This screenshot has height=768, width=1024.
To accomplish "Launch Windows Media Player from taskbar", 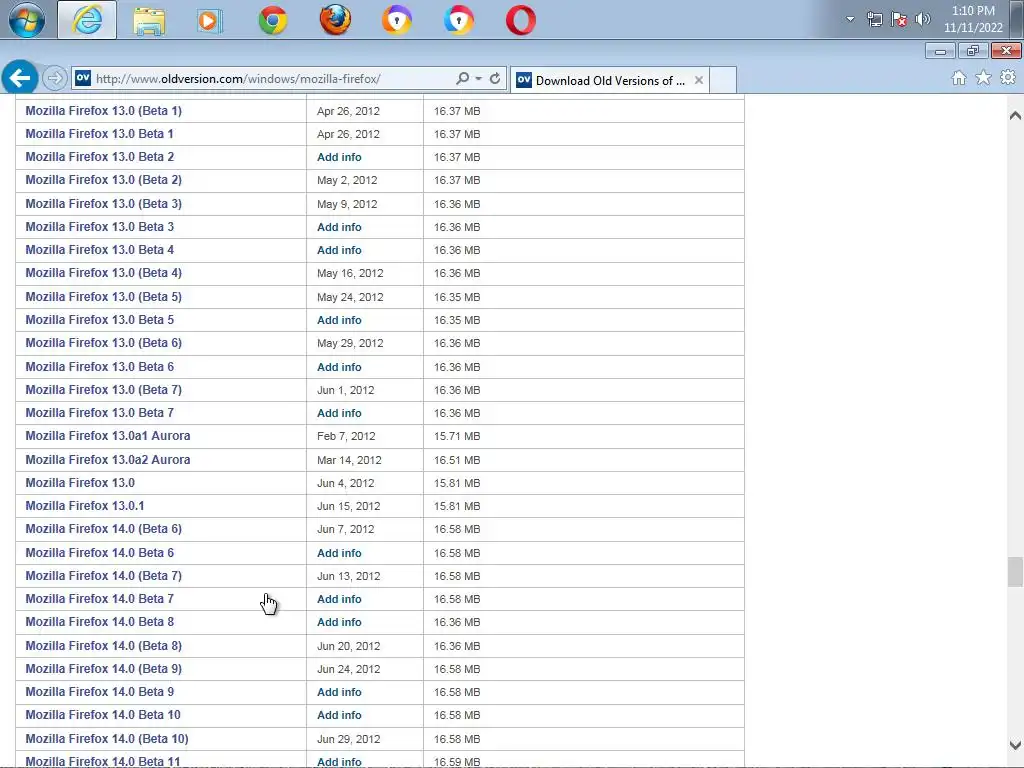I will pyautogui.click(x=210, y=21).
